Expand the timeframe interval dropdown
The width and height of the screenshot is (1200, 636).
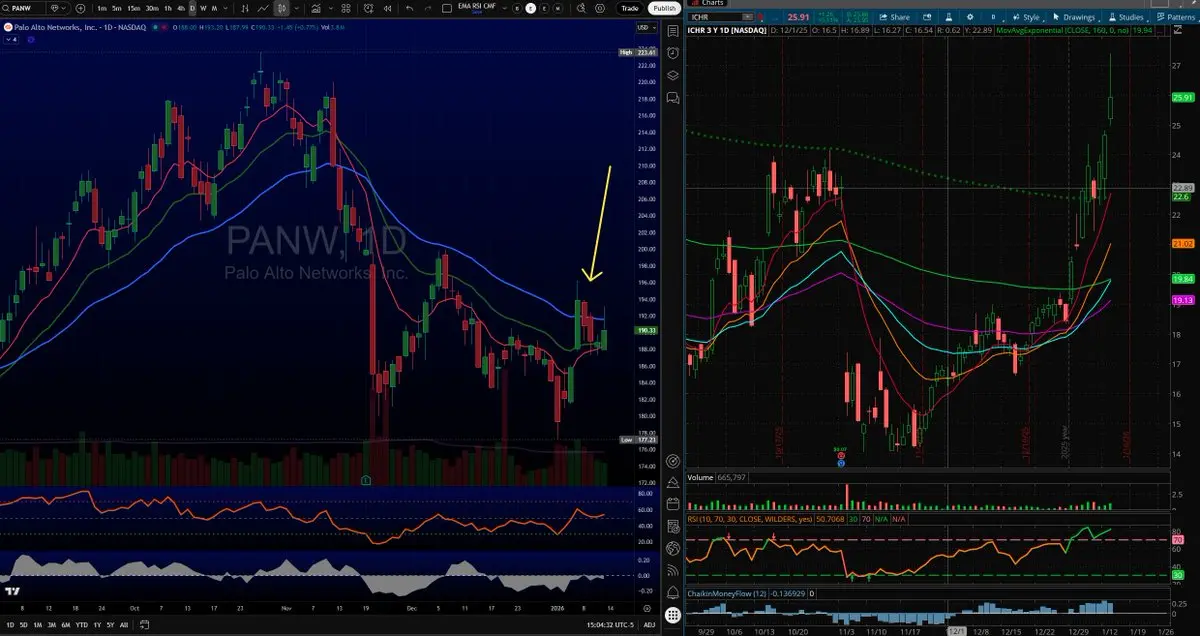coord(226,8)
